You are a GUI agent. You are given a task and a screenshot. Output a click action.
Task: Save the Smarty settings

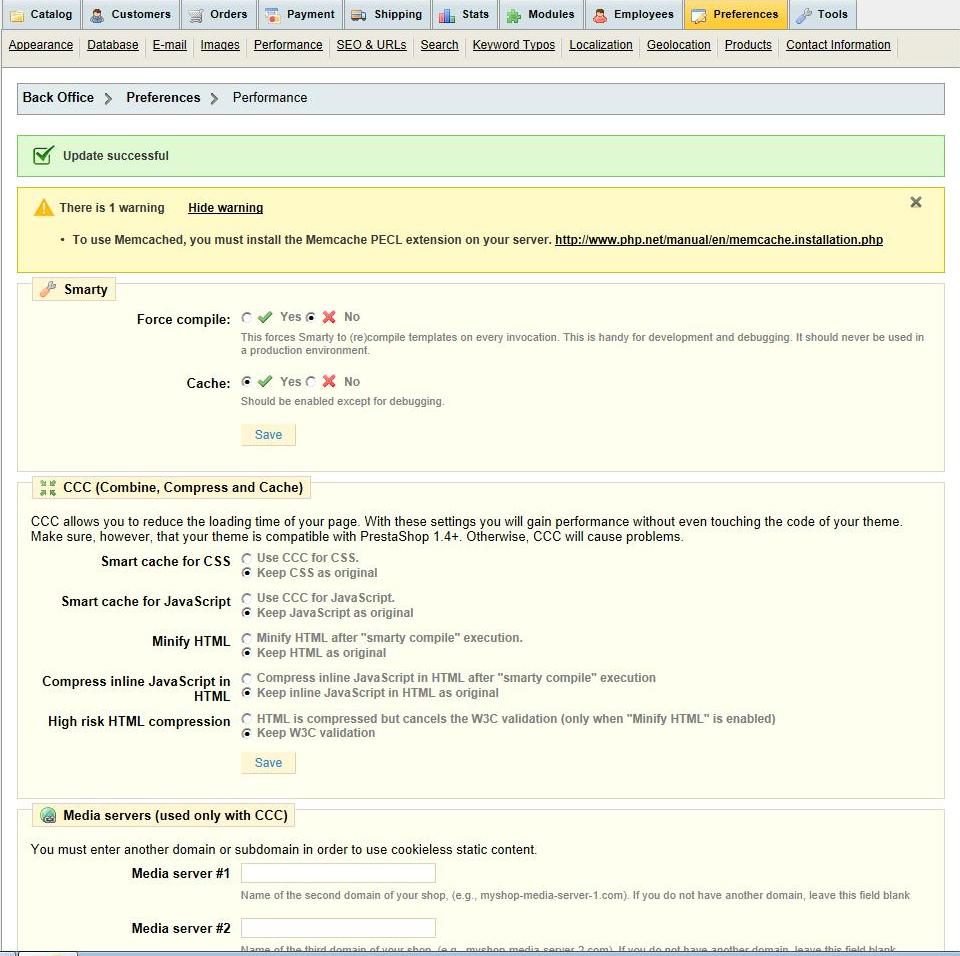click(x=268, y=435)
